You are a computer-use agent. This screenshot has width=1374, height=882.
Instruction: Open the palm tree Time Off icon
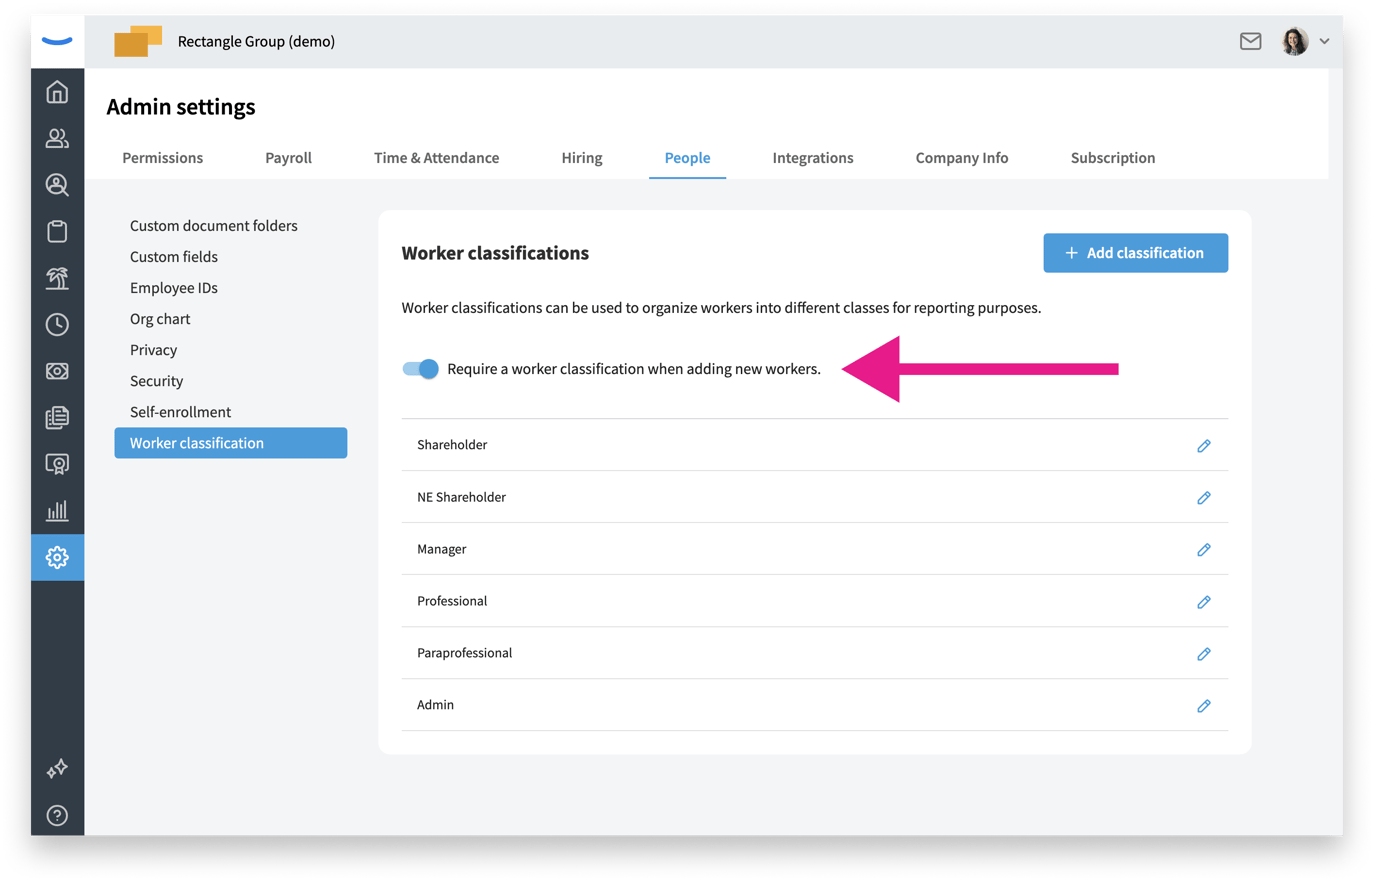tap(57, 278)
